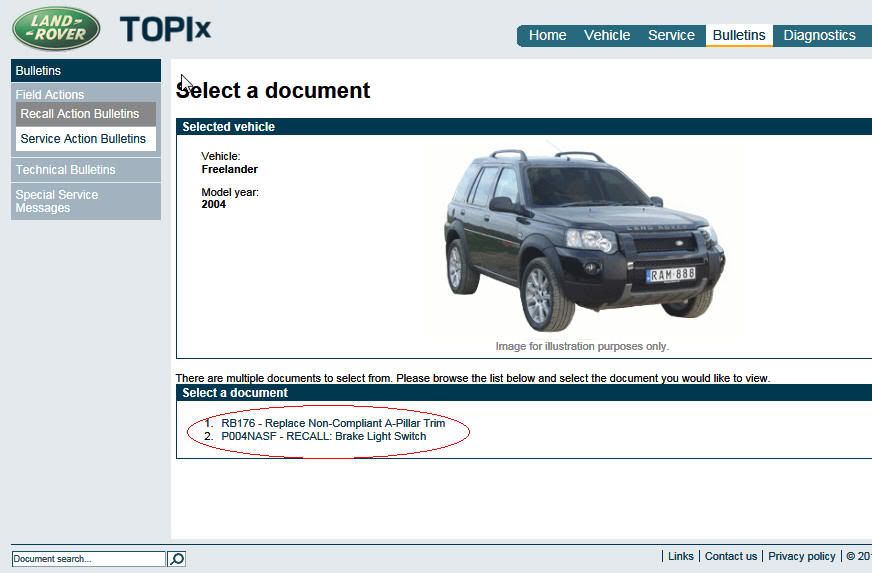Click the Links footer link

tap(681, 556)
